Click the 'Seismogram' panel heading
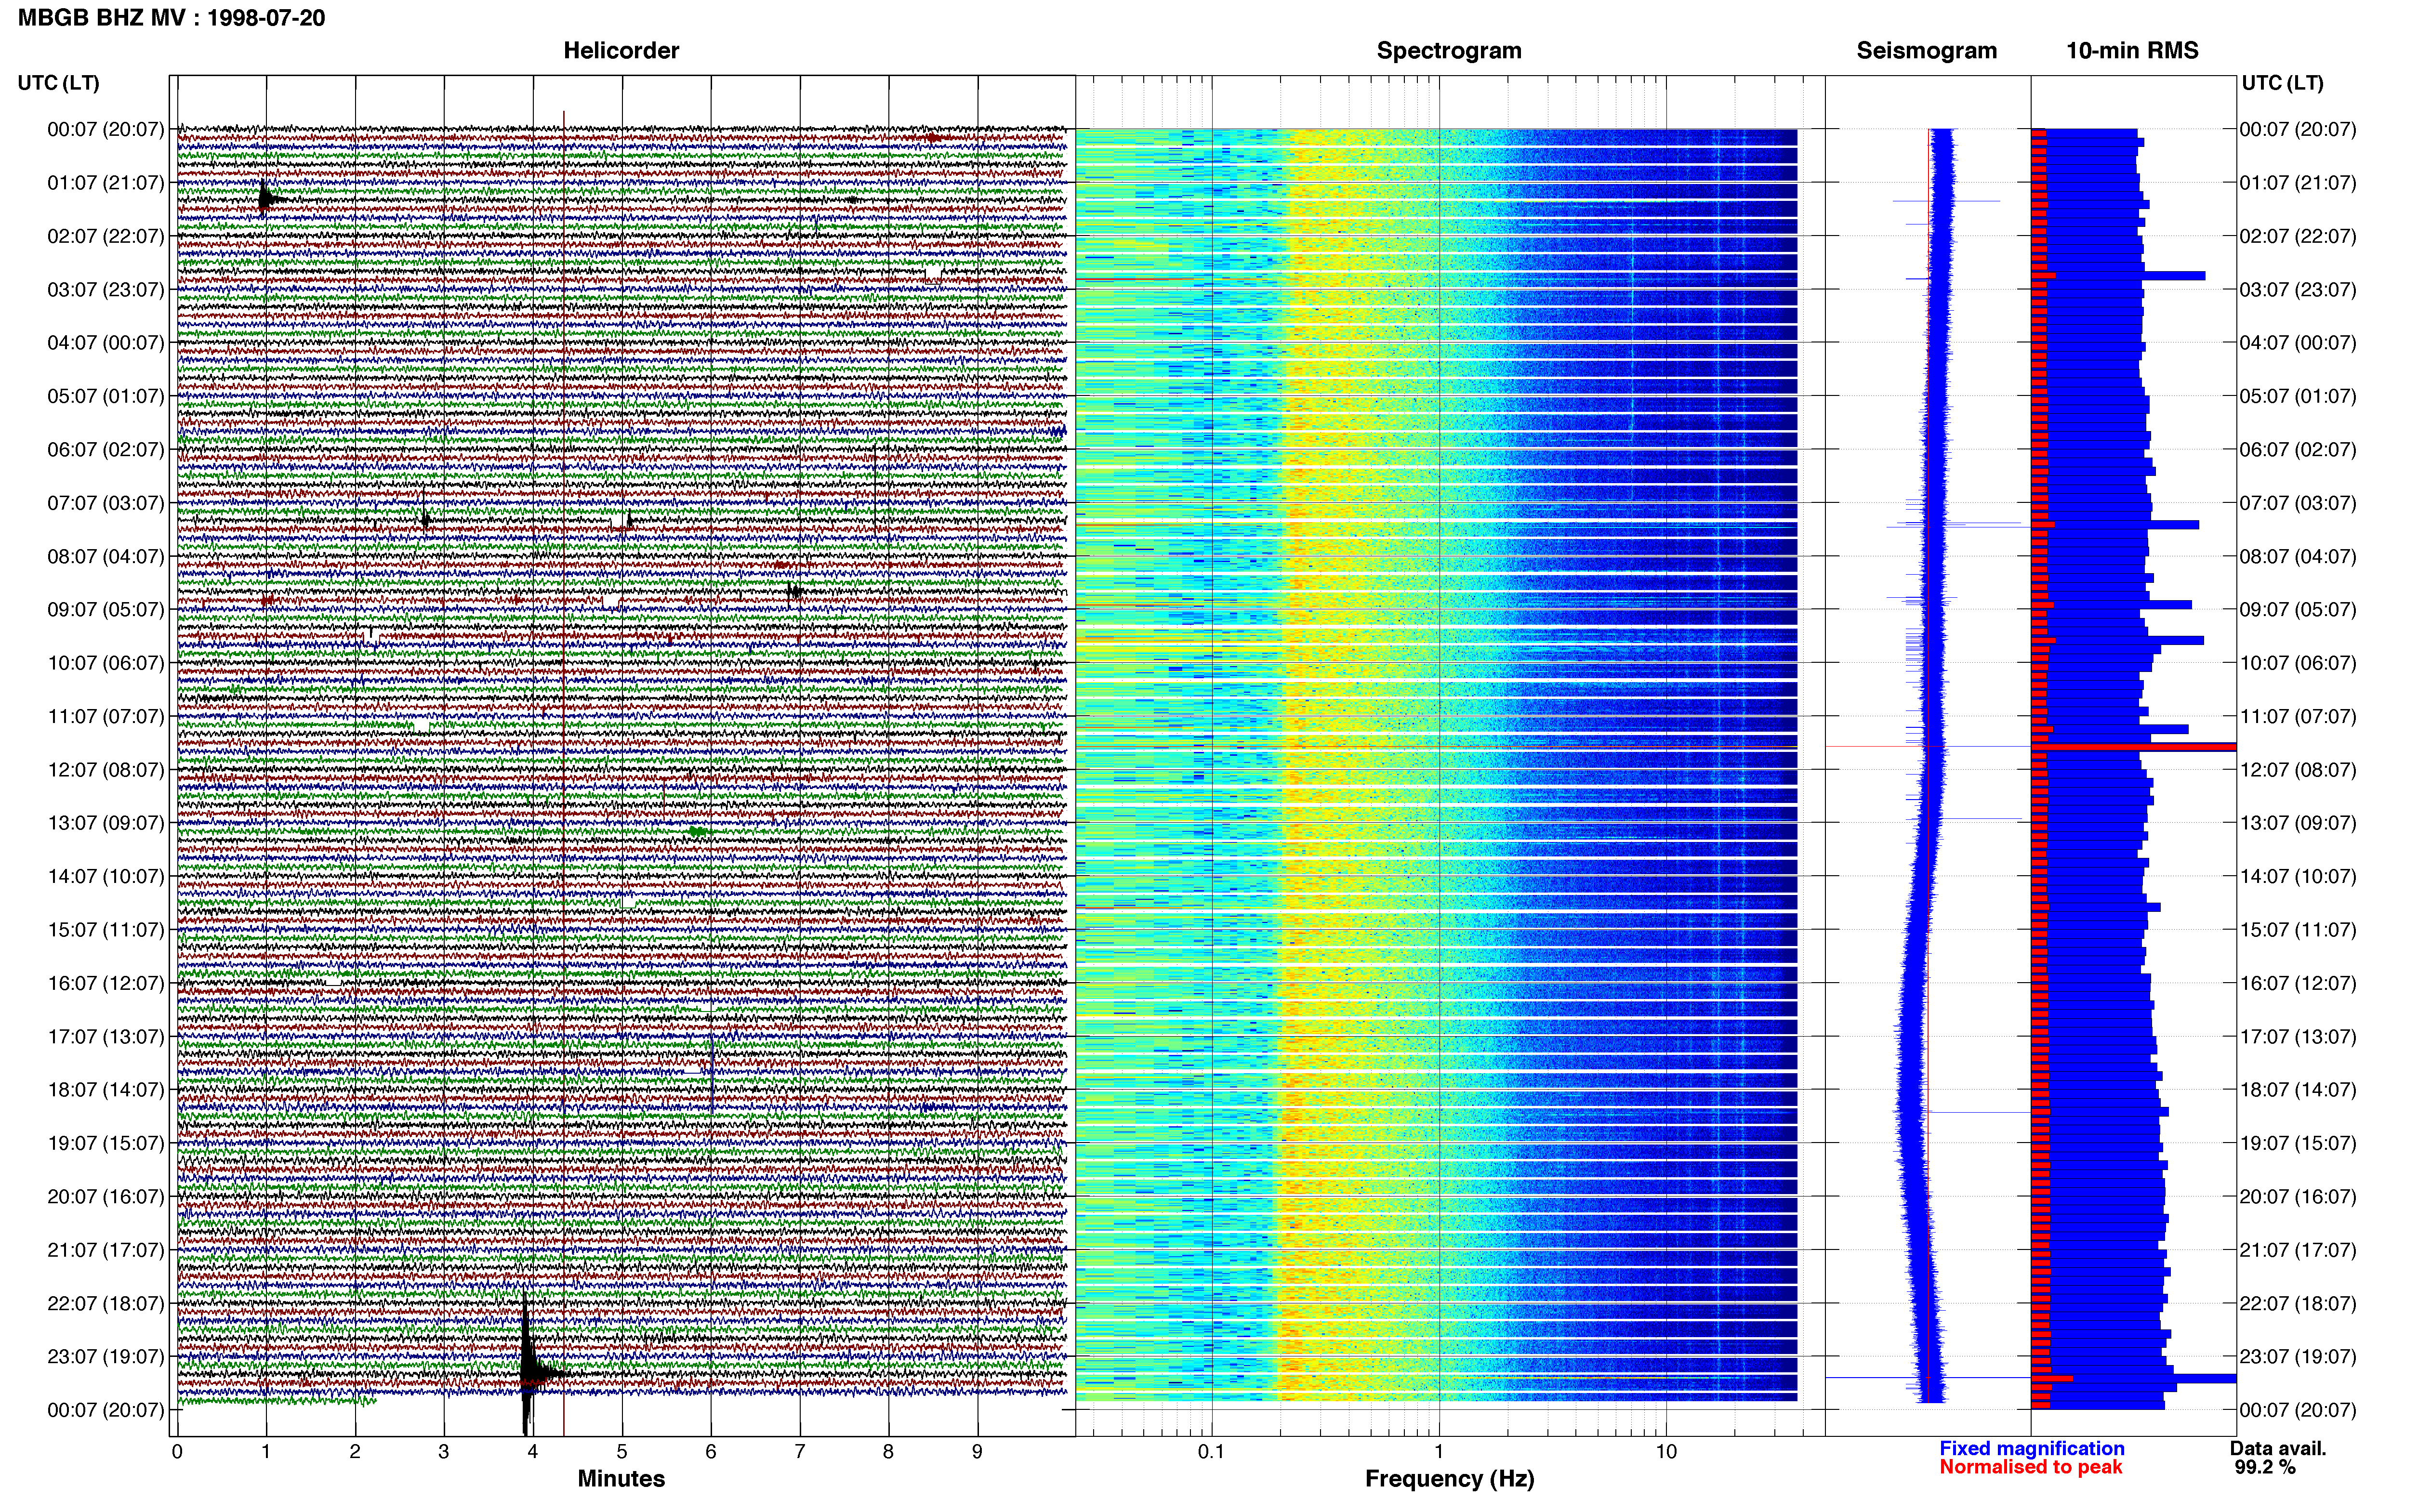 [x=1926, y=51]
